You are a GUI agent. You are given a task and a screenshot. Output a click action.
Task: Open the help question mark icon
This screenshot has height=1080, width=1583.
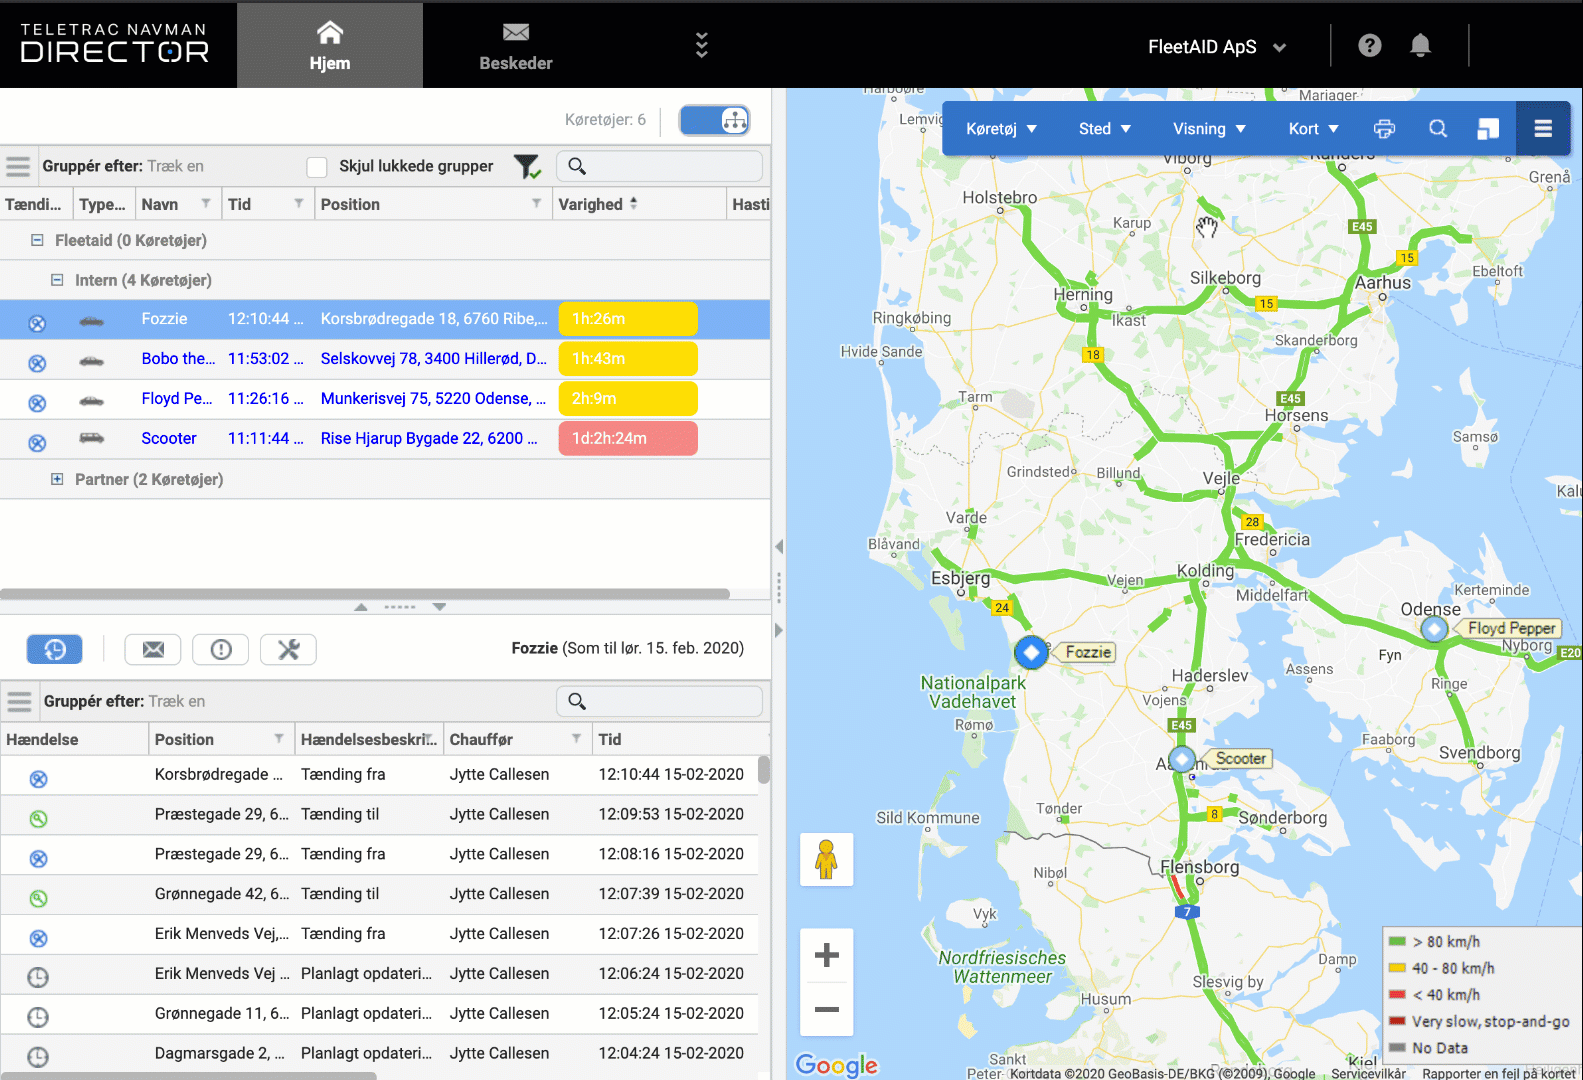coord(1370,45)
